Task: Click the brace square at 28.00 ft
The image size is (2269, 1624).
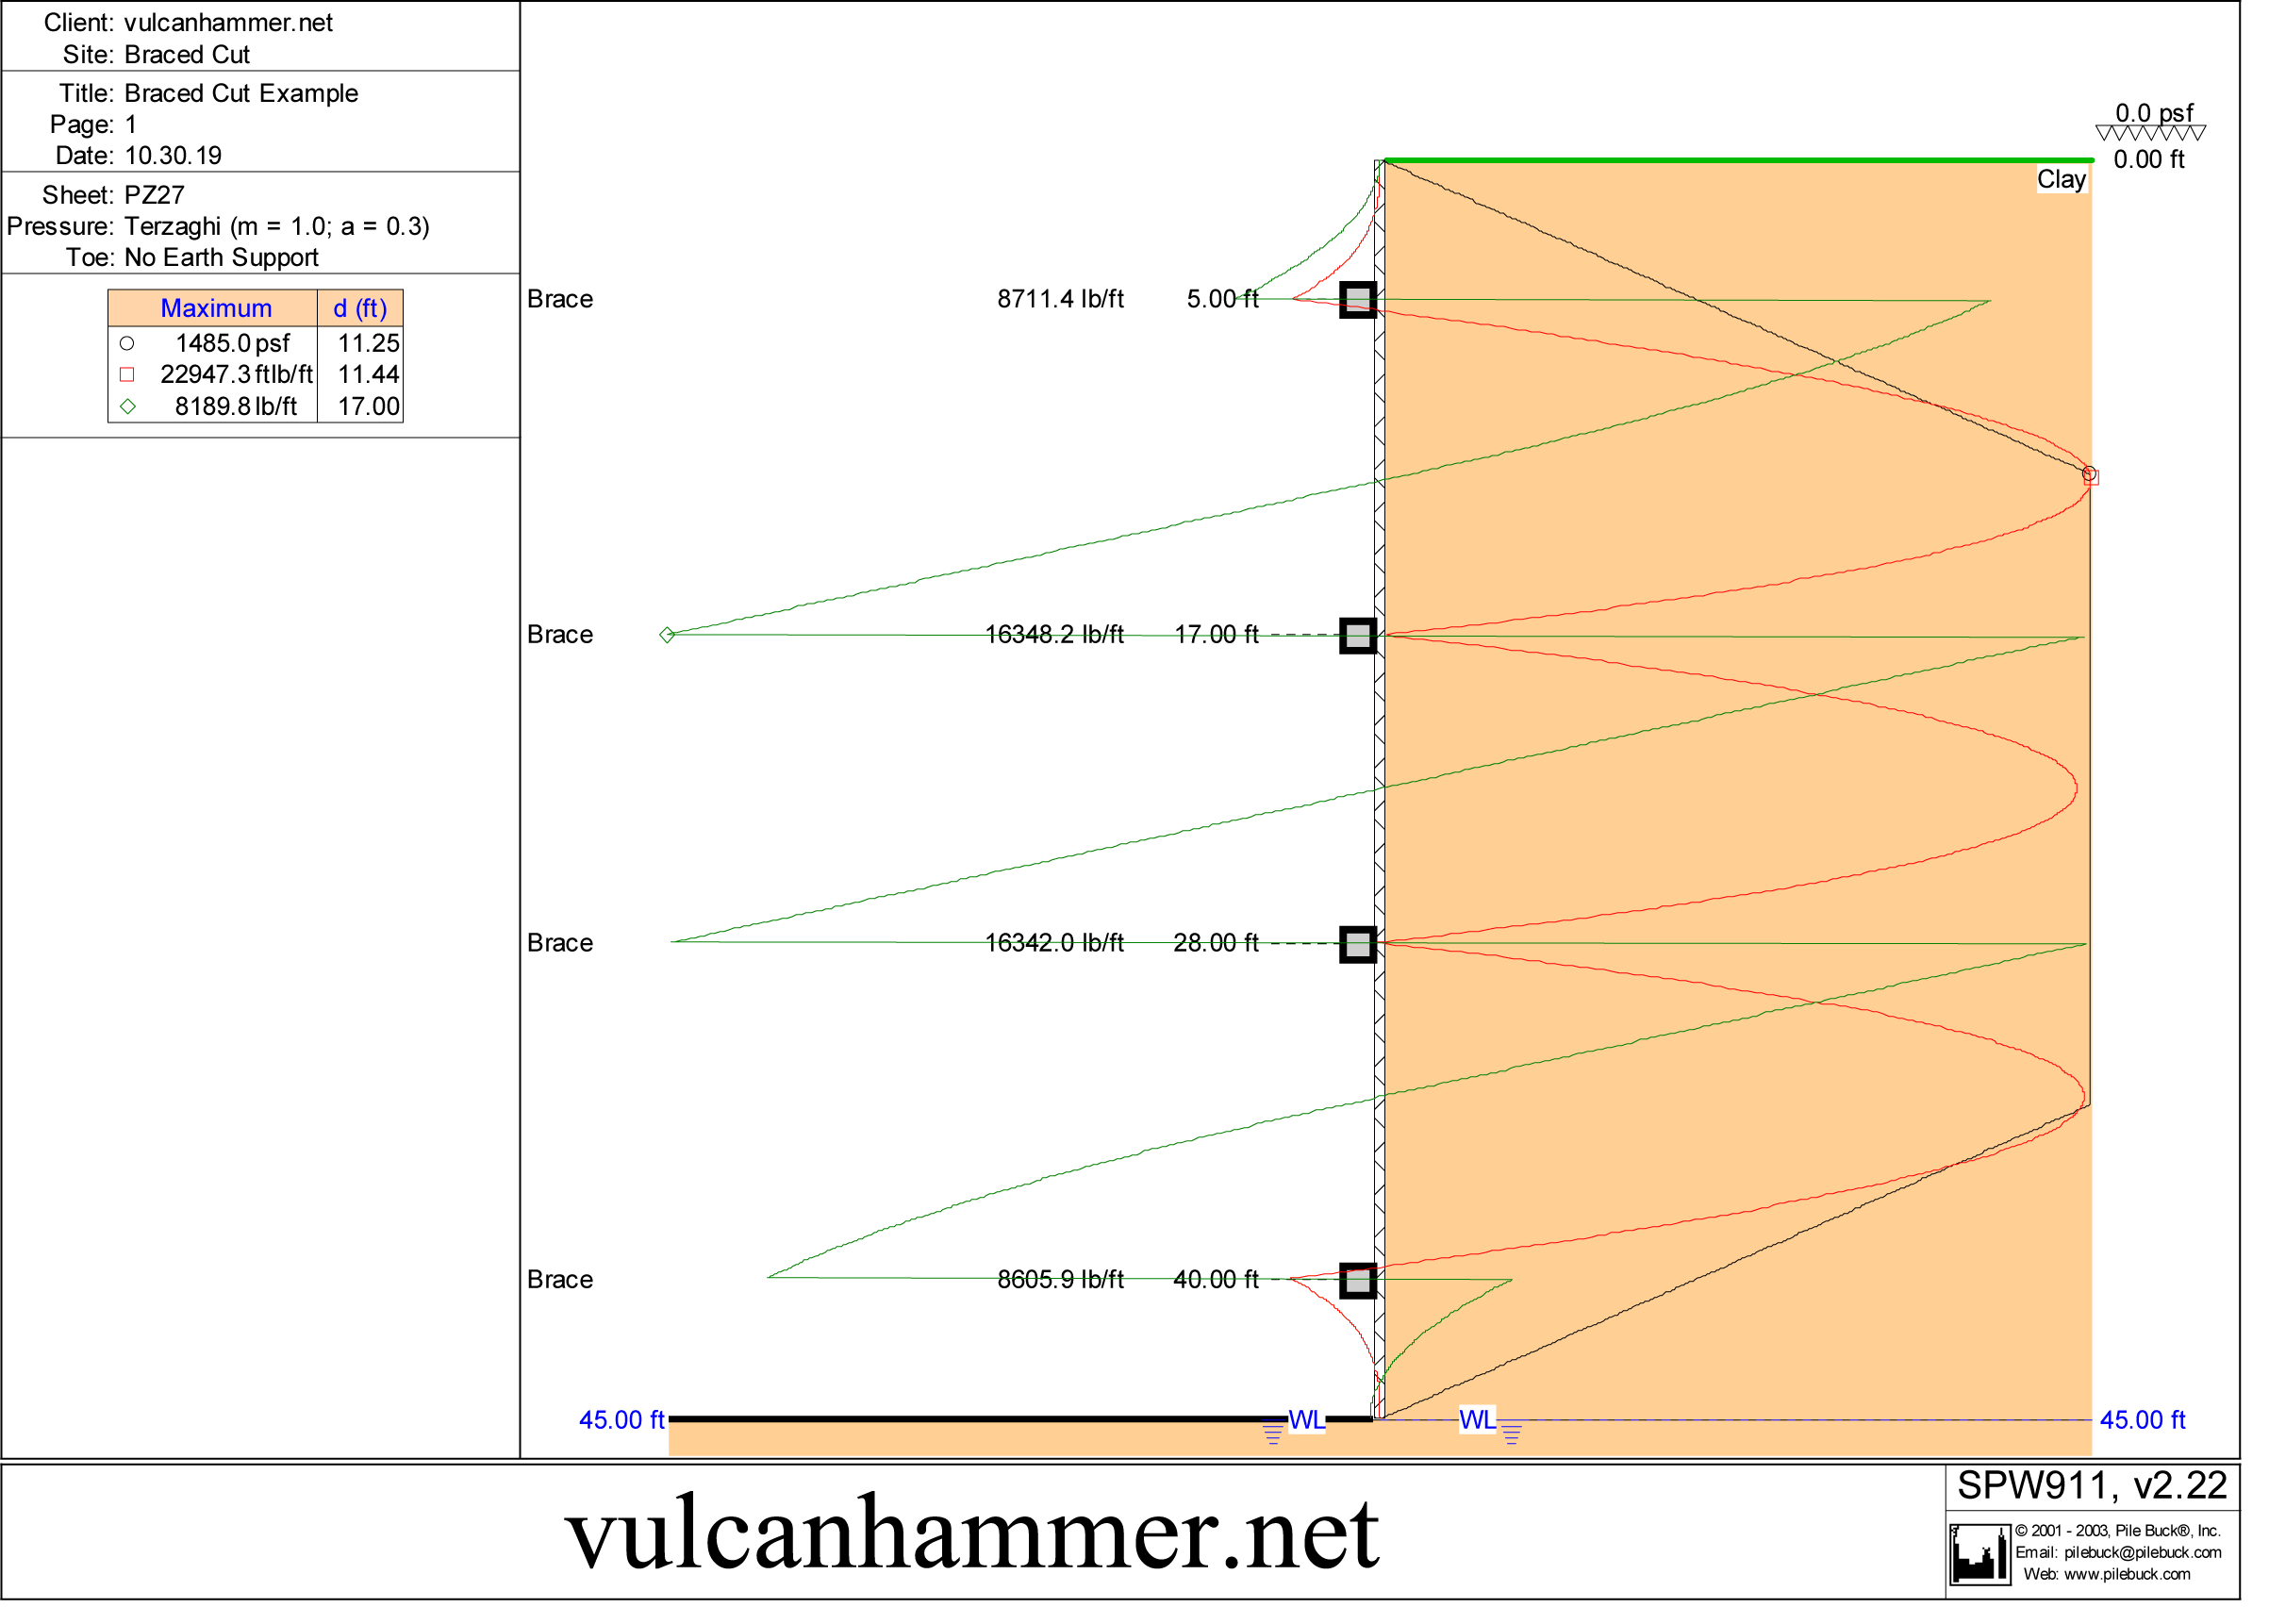Action: click(1357, 944)
